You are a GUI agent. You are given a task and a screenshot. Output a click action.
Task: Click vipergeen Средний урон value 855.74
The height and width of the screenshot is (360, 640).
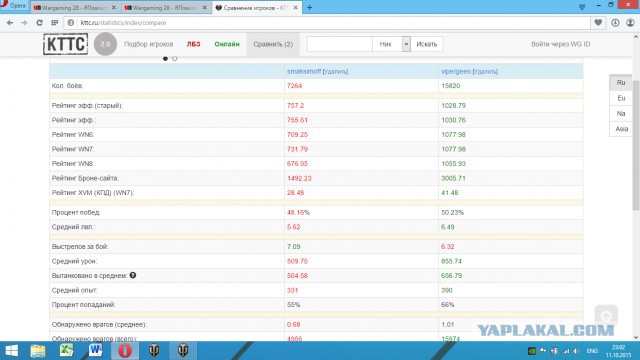451,261
